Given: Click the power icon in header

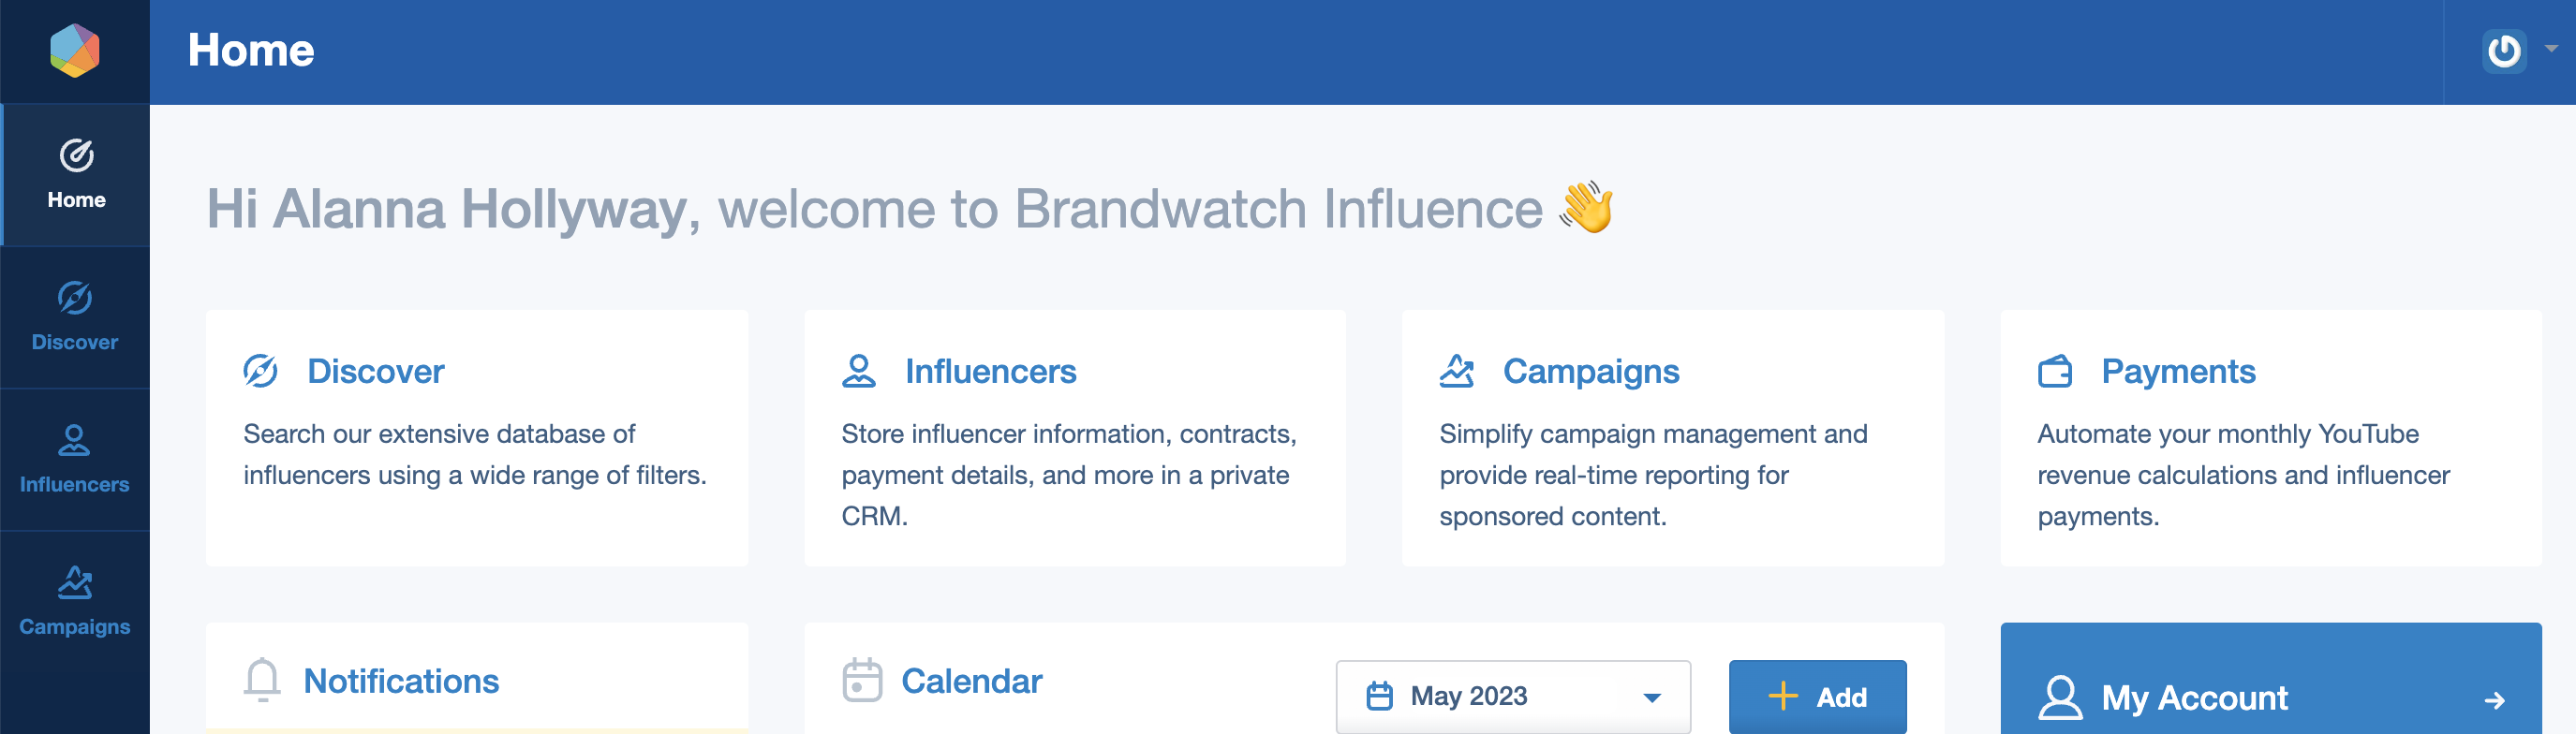Looking at the screenshot, I should (x=2504, y=51).
